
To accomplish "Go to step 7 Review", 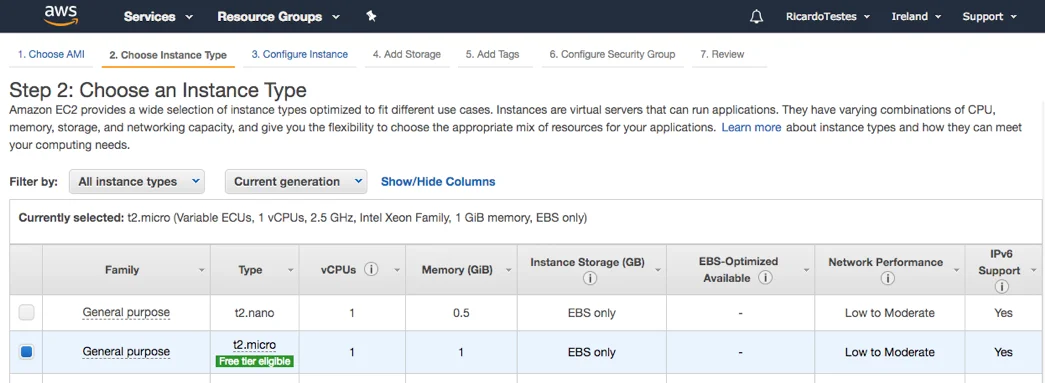I will coord(722,55).
